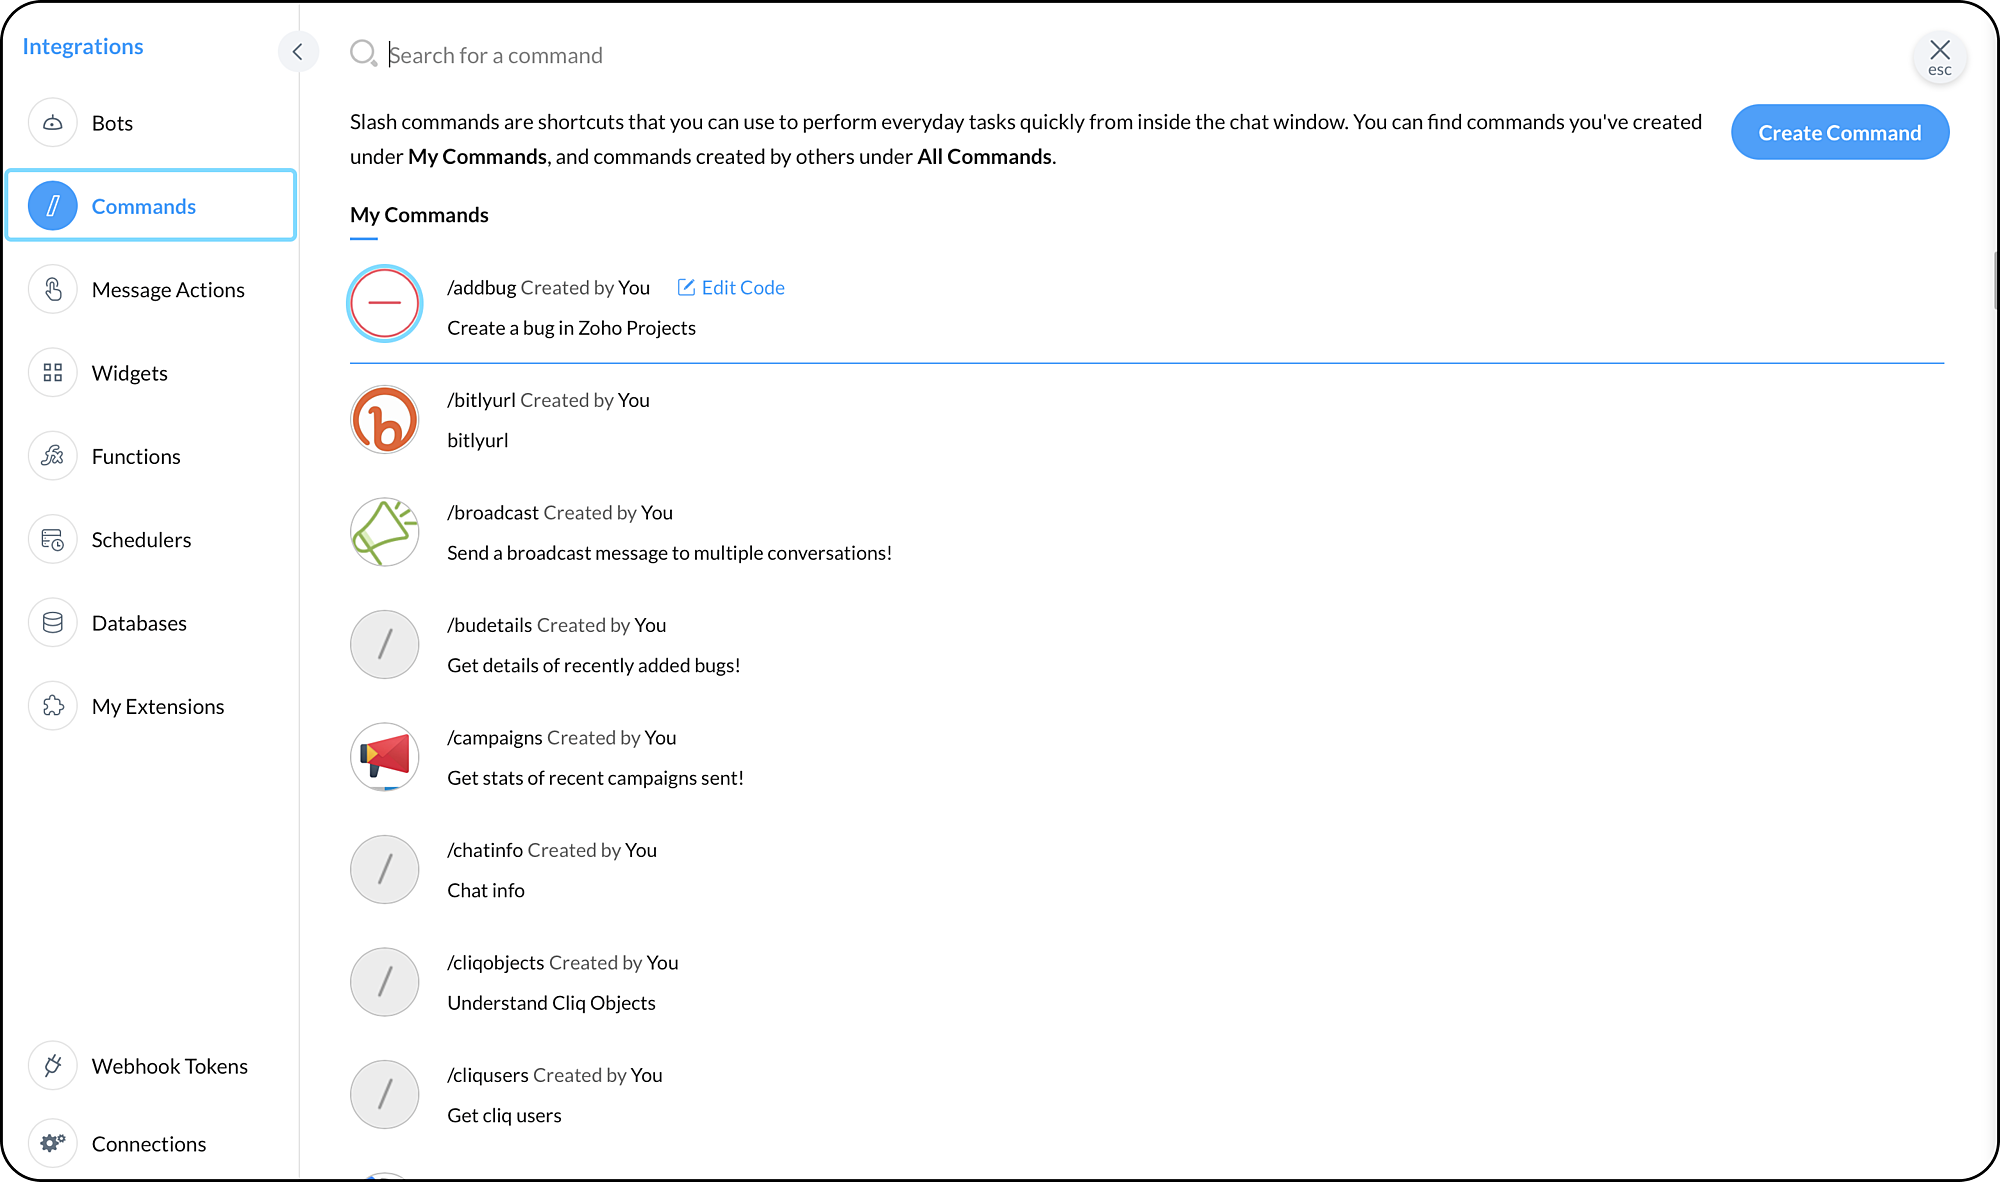
Task: Open Connections gear icon
Action: [x=53, y=1143]
